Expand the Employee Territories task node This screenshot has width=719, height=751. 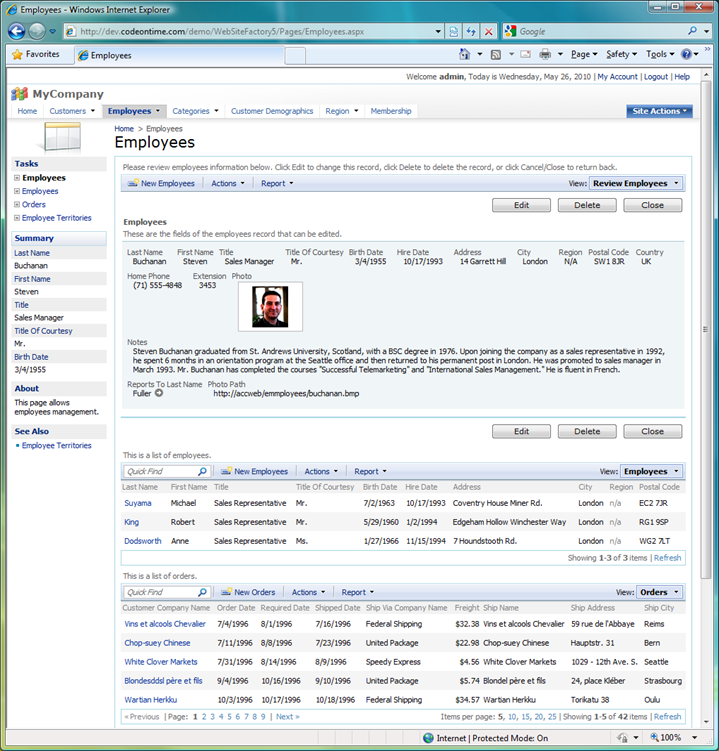click(x=17, y=218)
